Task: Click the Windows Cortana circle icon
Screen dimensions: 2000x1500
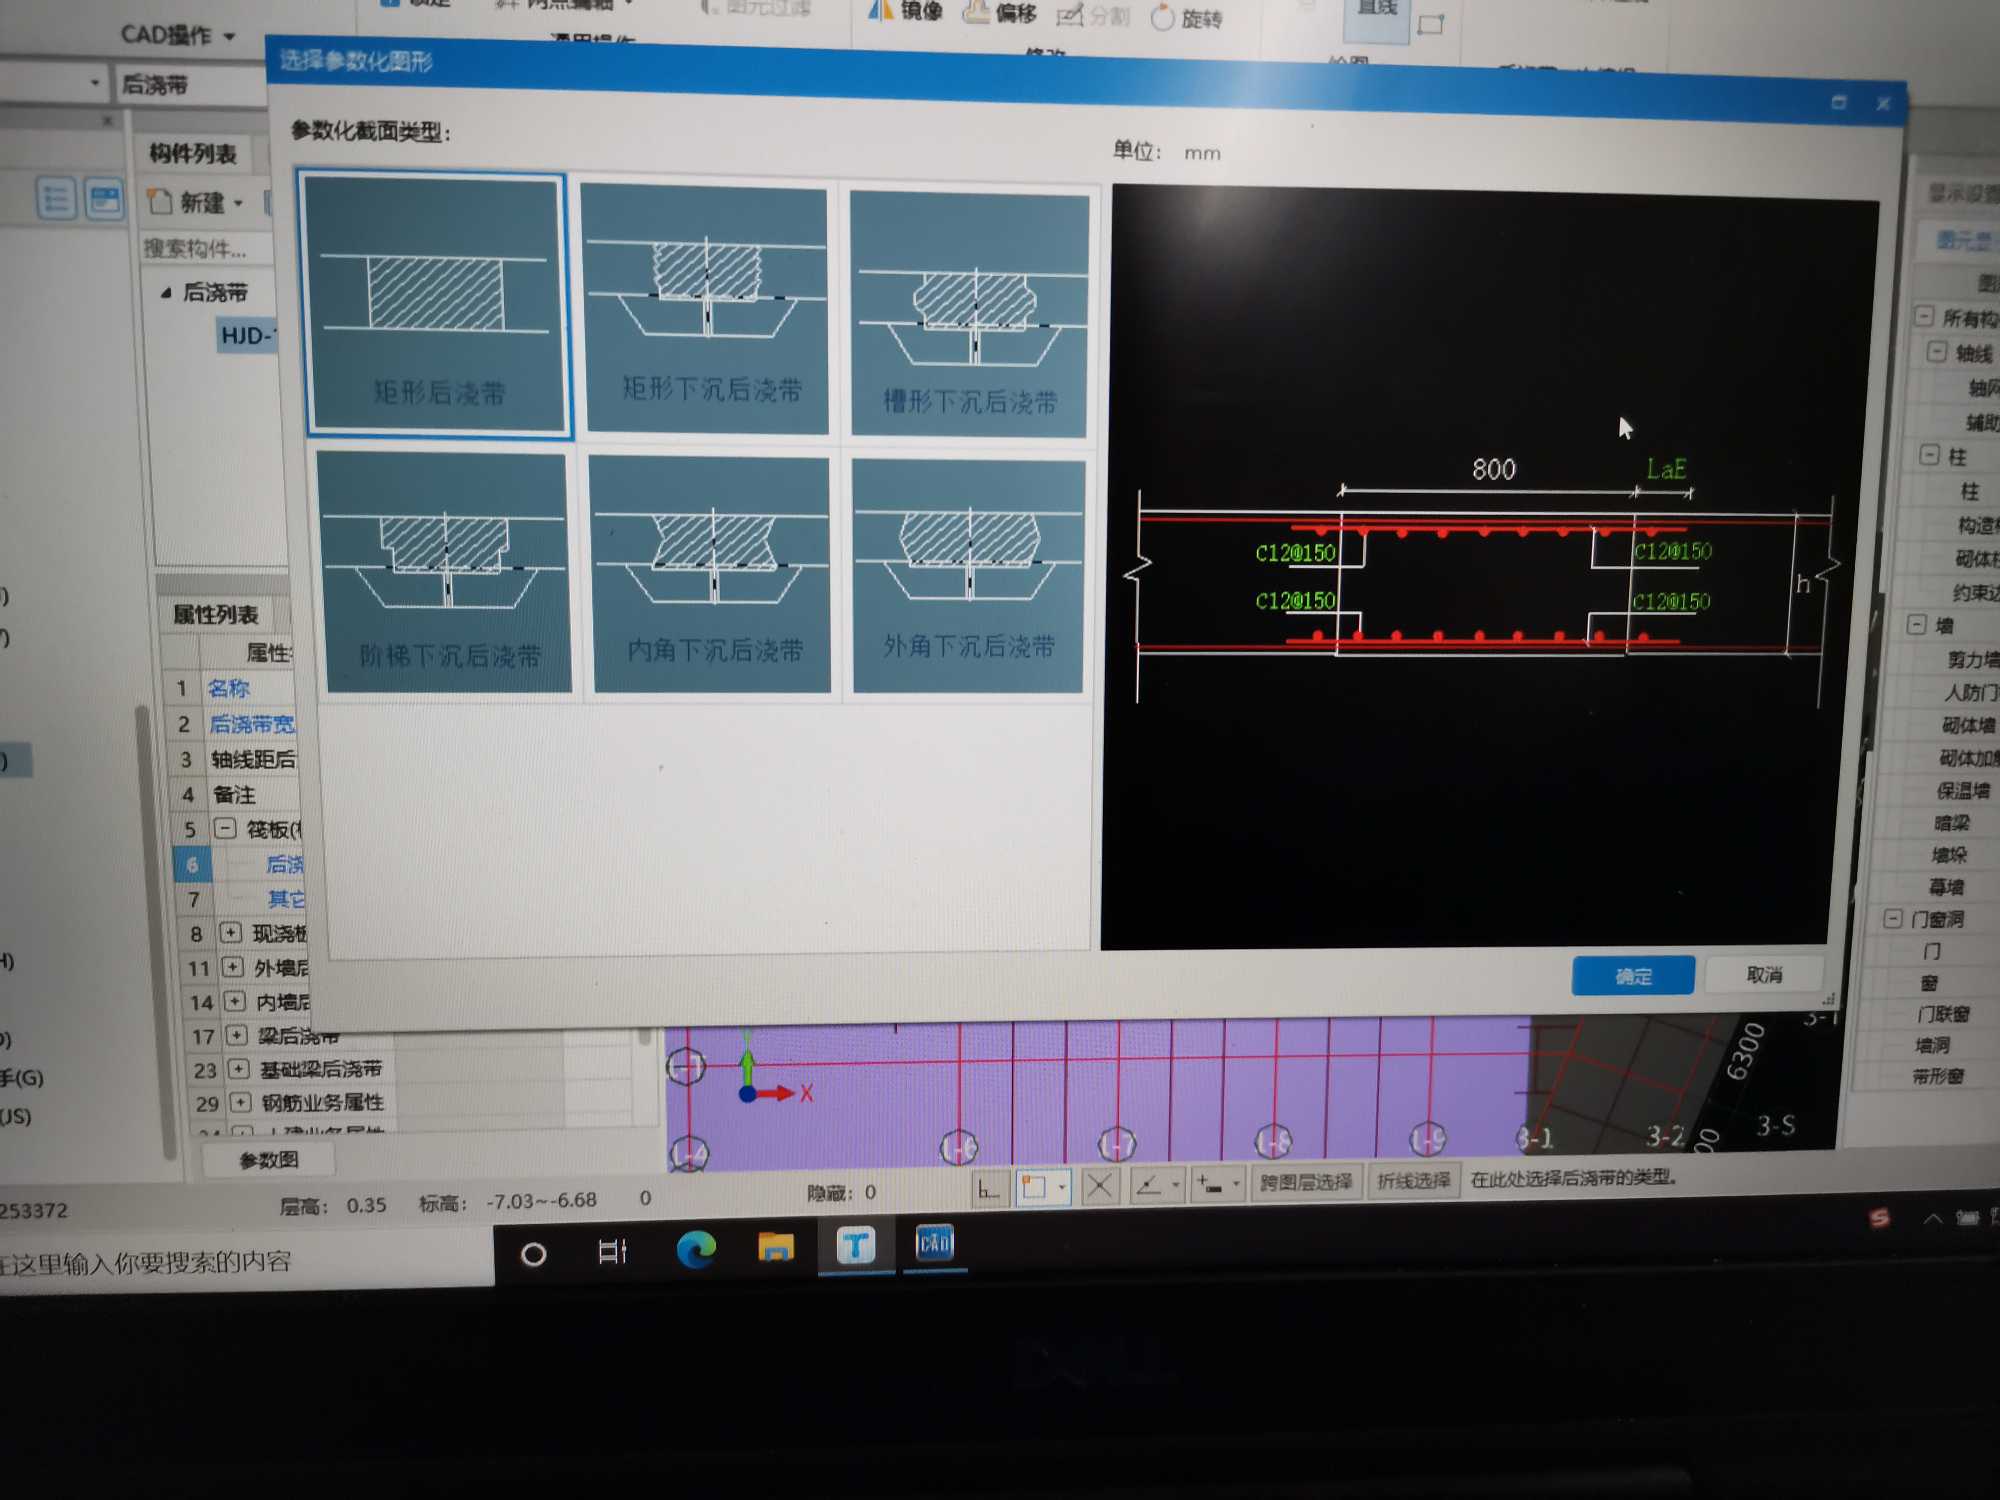Action: coord(534,1253)
